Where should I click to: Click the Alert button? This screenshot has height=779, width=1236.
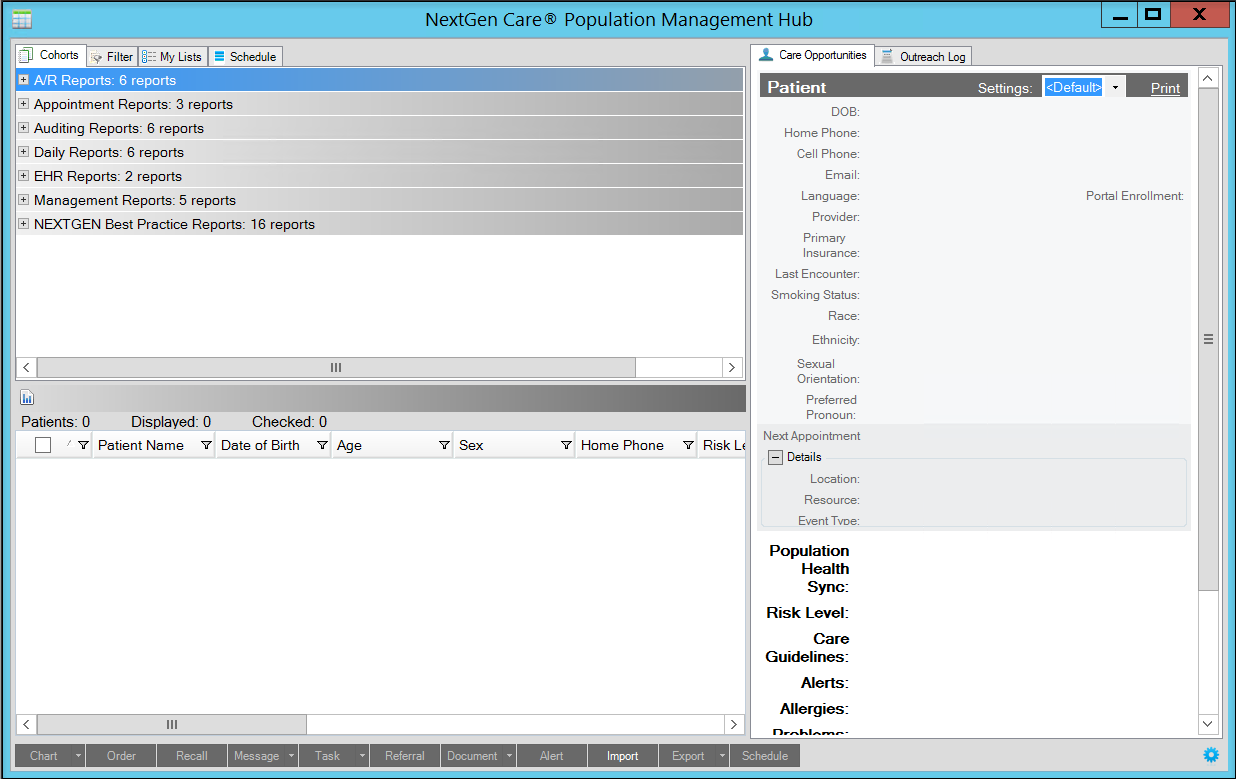552,756
